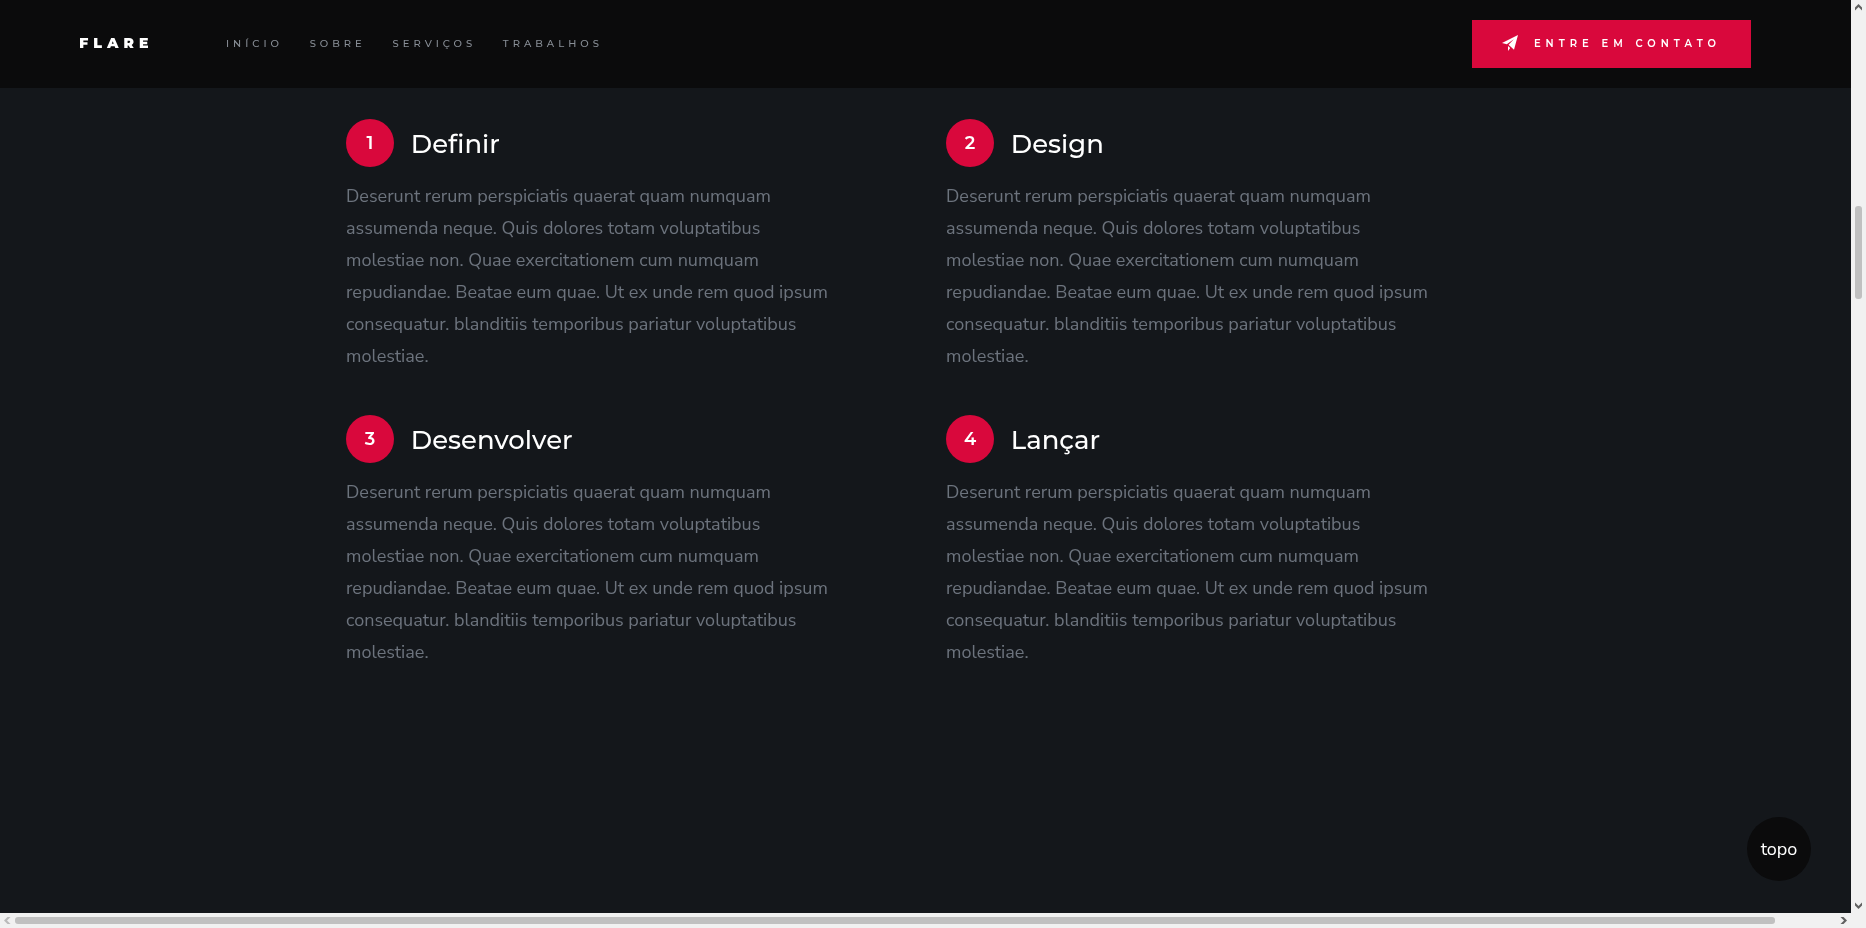This screenshot has height=928, width=1866.
Task: Click the red circle numbered 3
Action: pos(370,439)
